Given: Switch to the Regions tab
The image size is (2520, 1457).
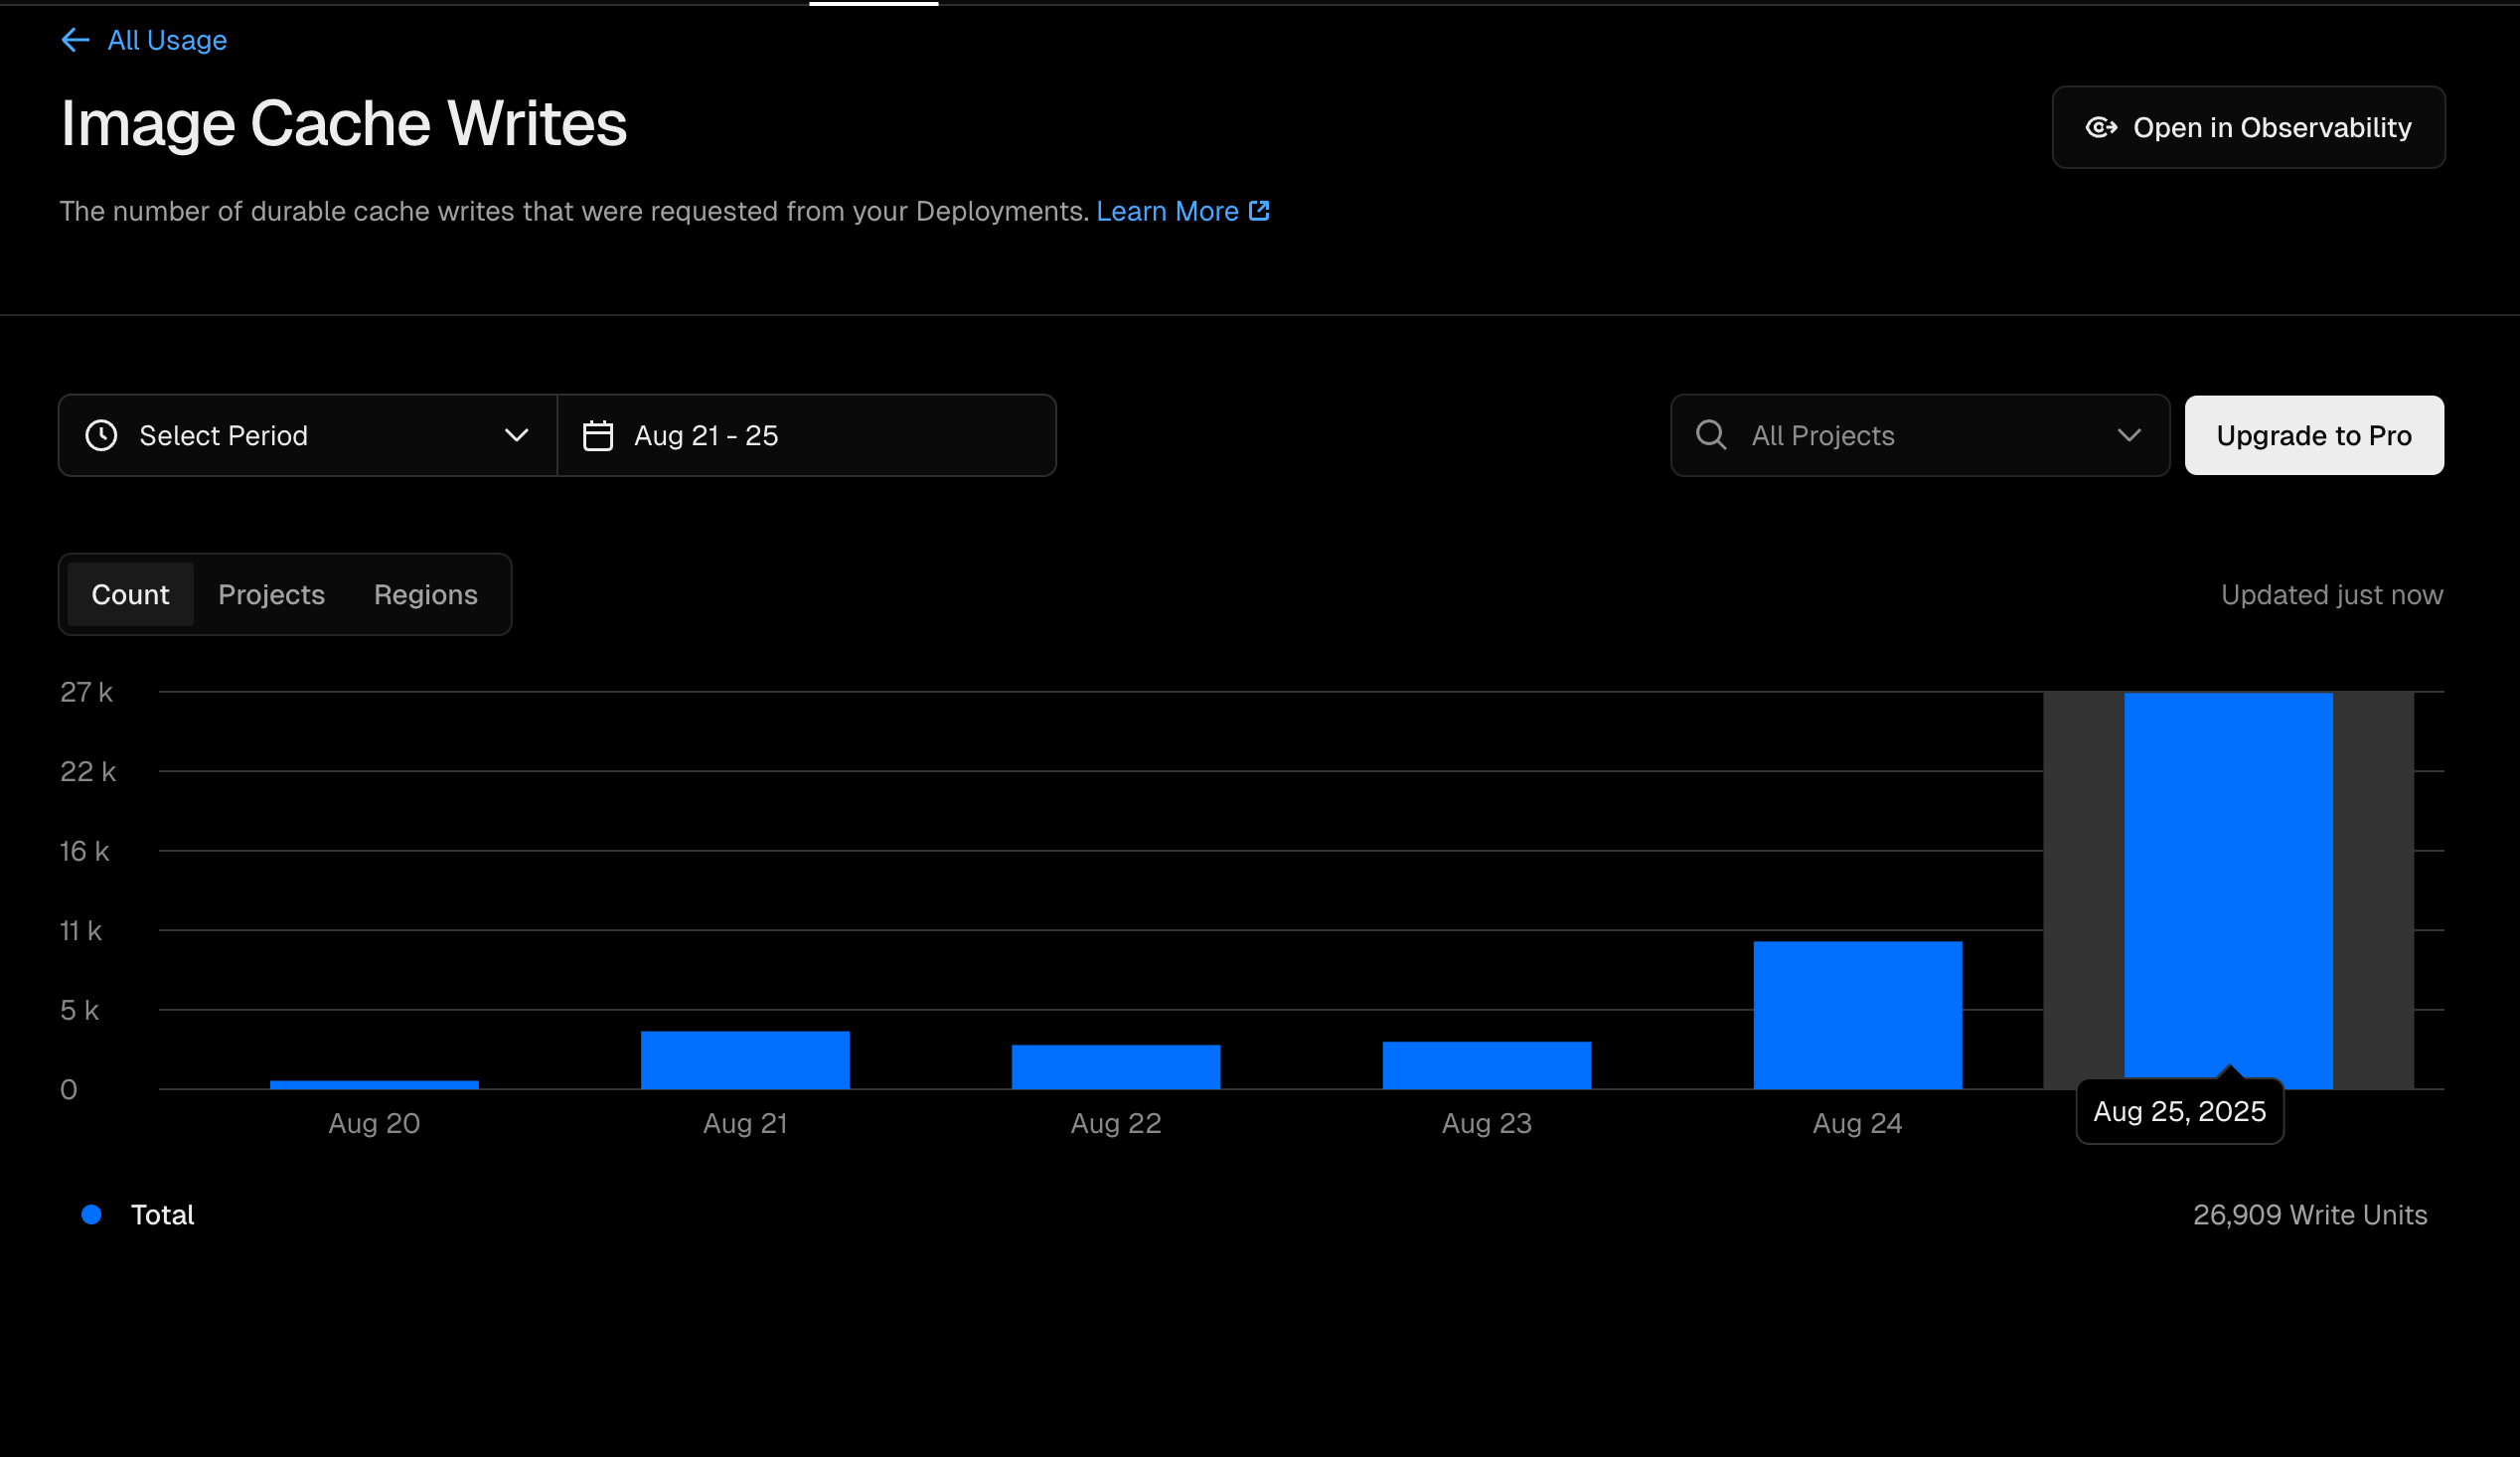Looking at the screenshot, I should (425, 595).
